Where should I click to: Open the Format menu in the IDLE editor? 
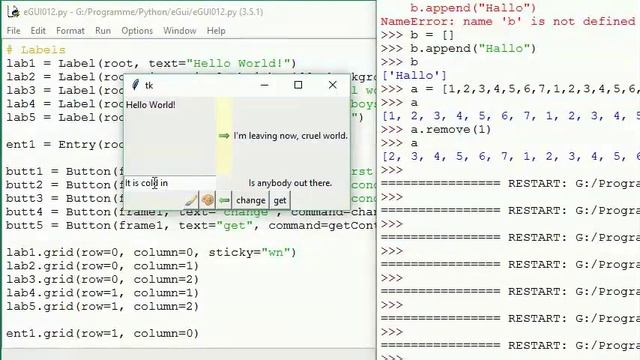[x=70, y=31]
